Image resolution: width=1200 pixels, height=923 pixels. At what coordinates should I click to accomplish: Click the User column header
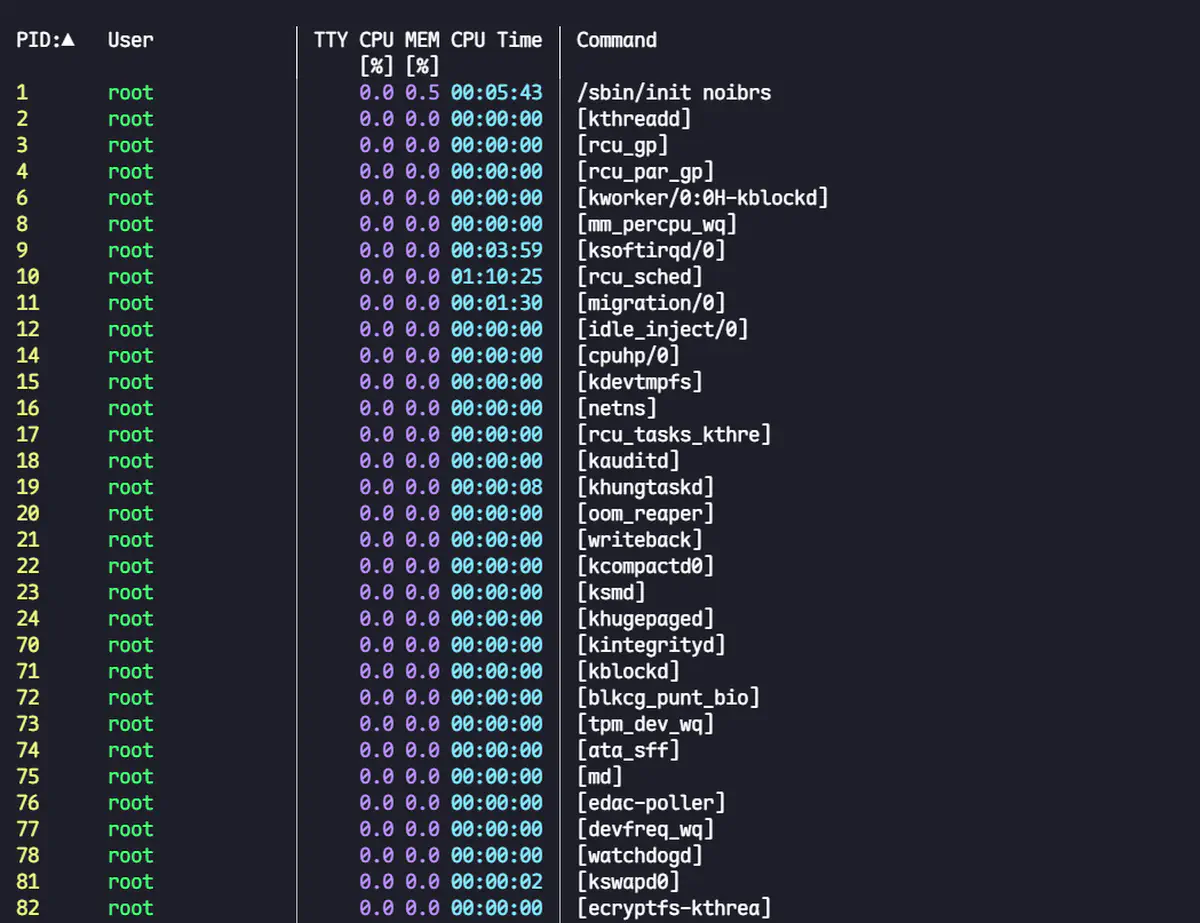[130, 41]
